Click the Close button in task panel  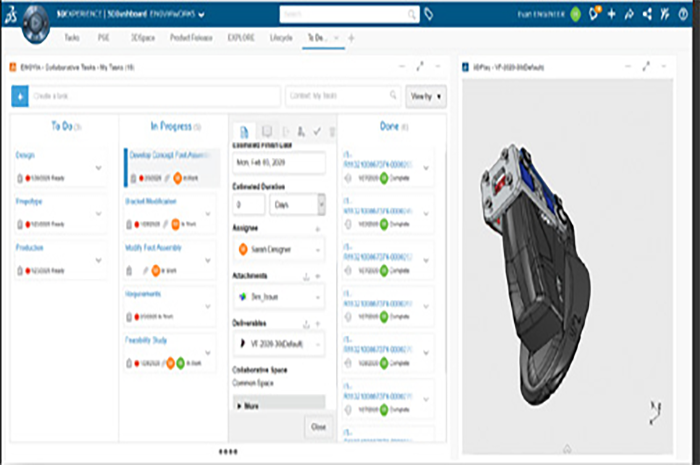pos(317,426)
